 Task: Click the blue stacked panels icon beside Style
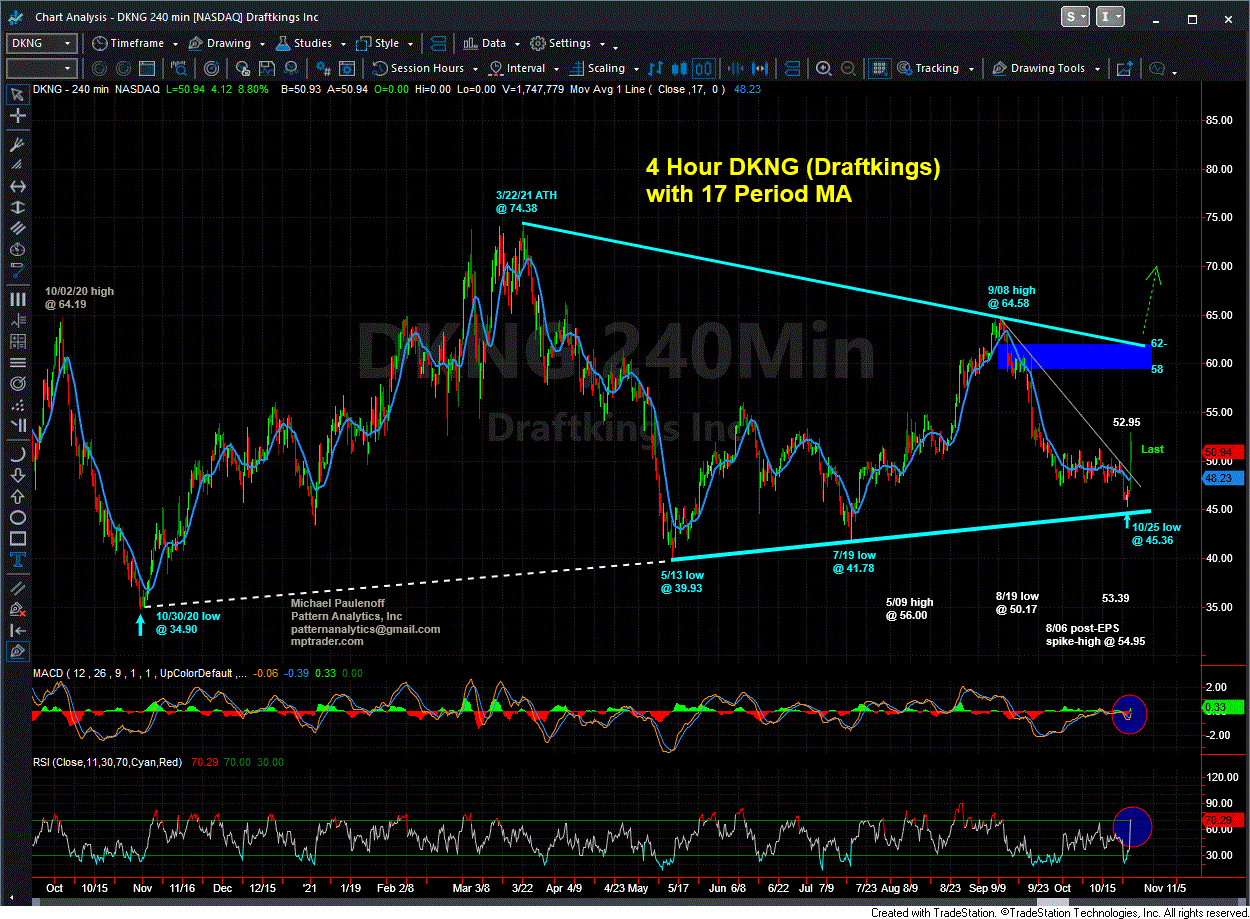438,43
